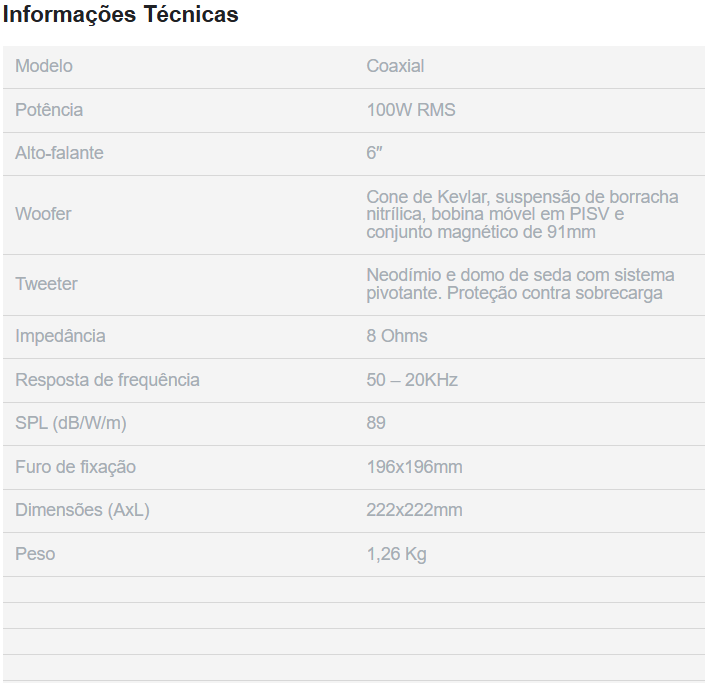
Task: Click the 6″ speaker size value
Action: pos(375,153)
